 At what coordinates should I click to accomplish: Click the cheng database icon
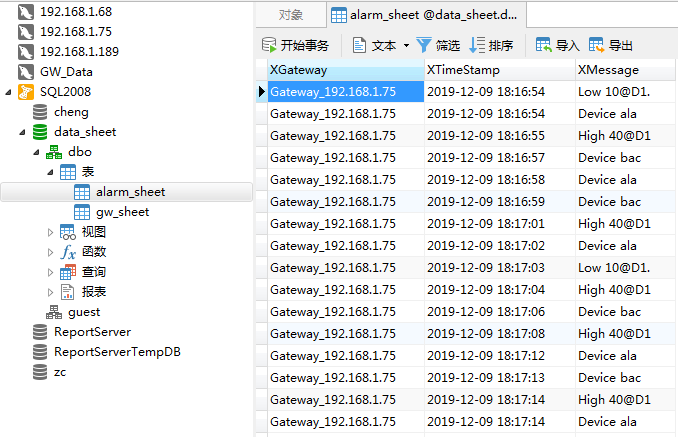coord(40,112)
